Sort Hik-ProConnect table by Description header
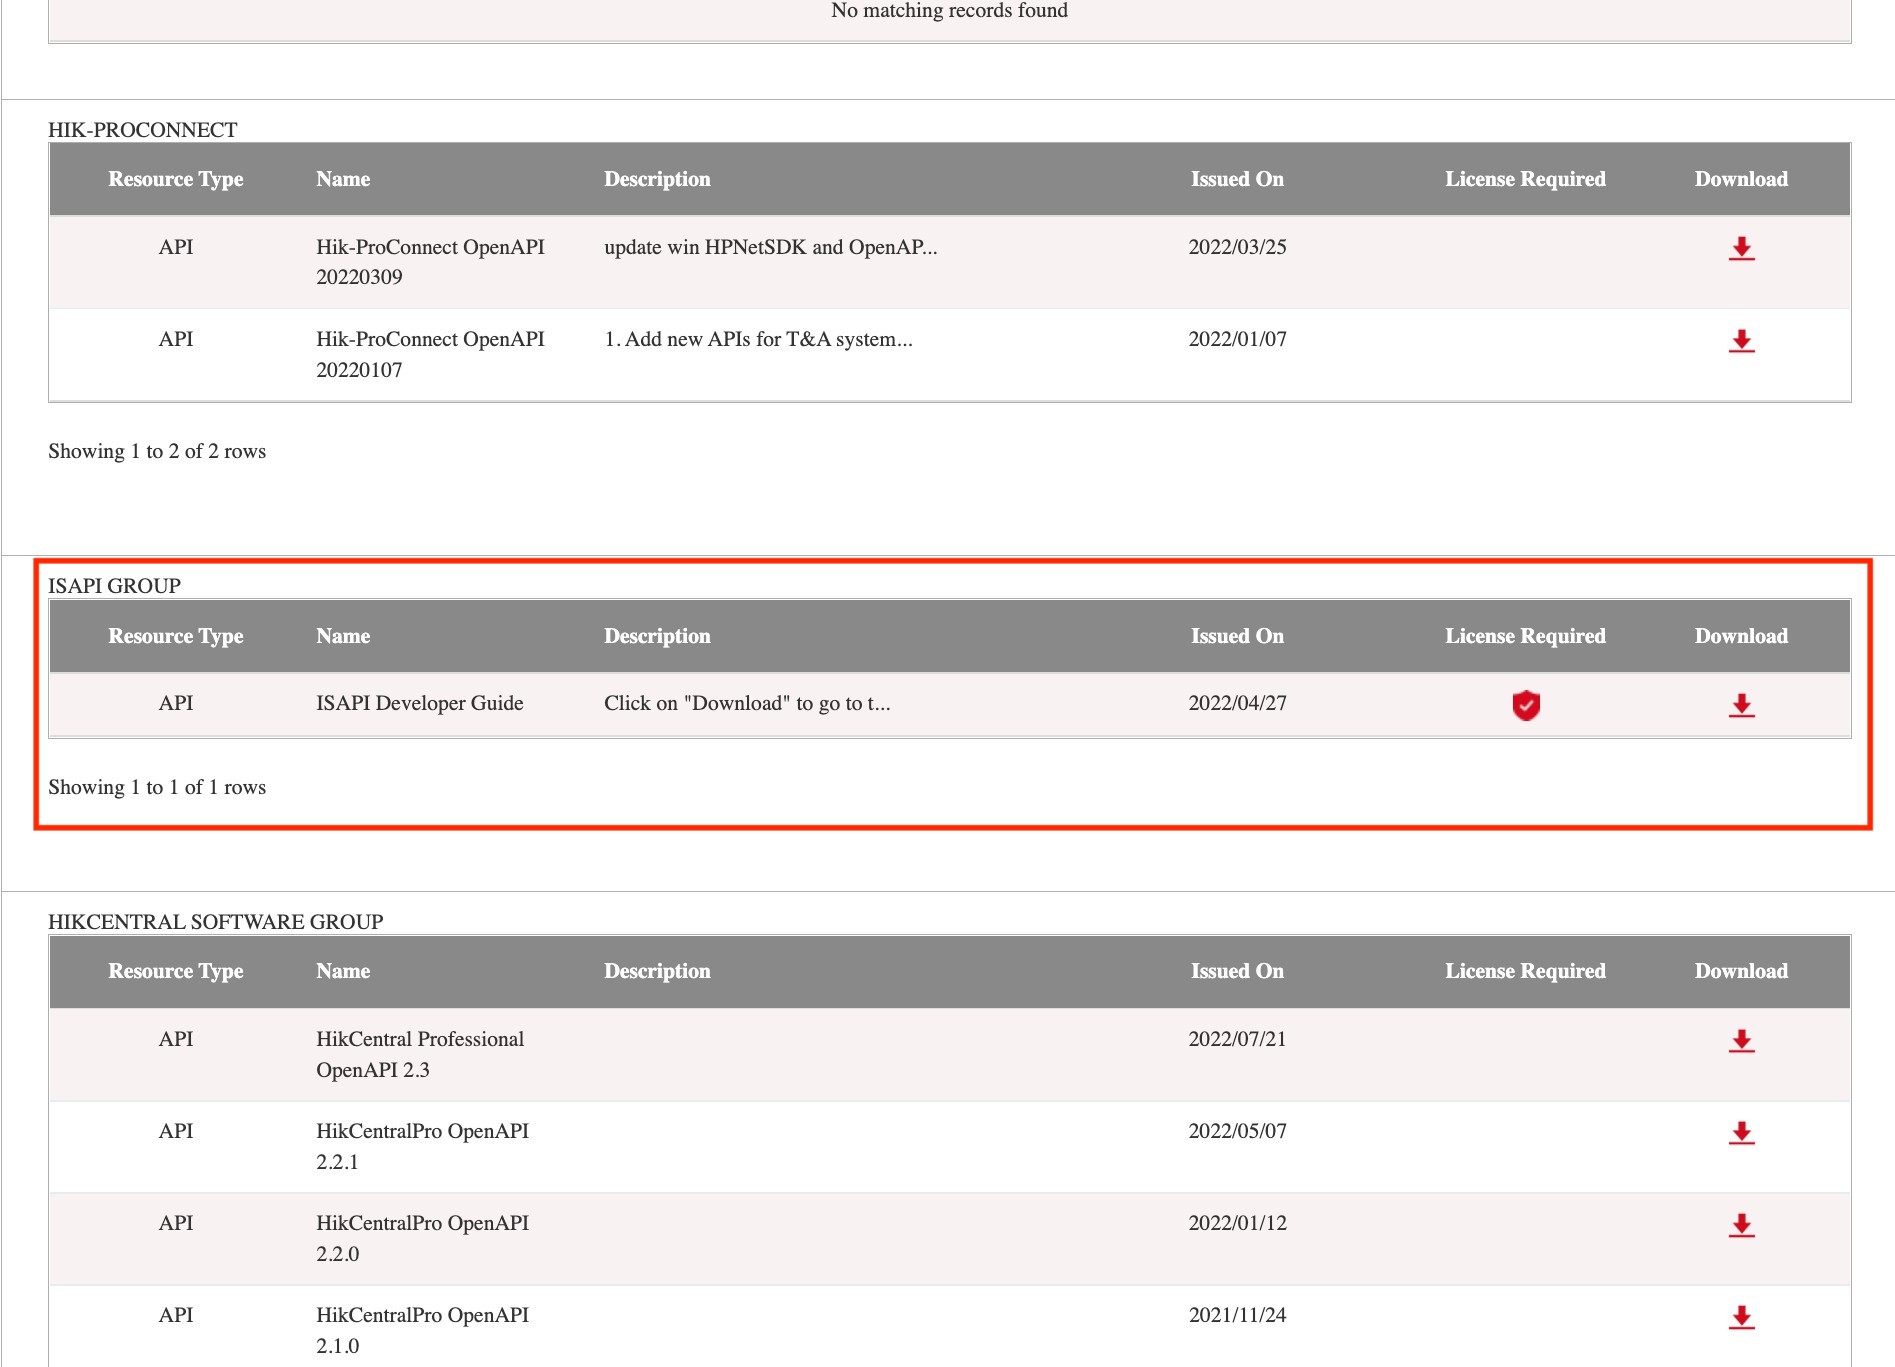The height and width of the screenshot is (1367, 1895). 657,179
